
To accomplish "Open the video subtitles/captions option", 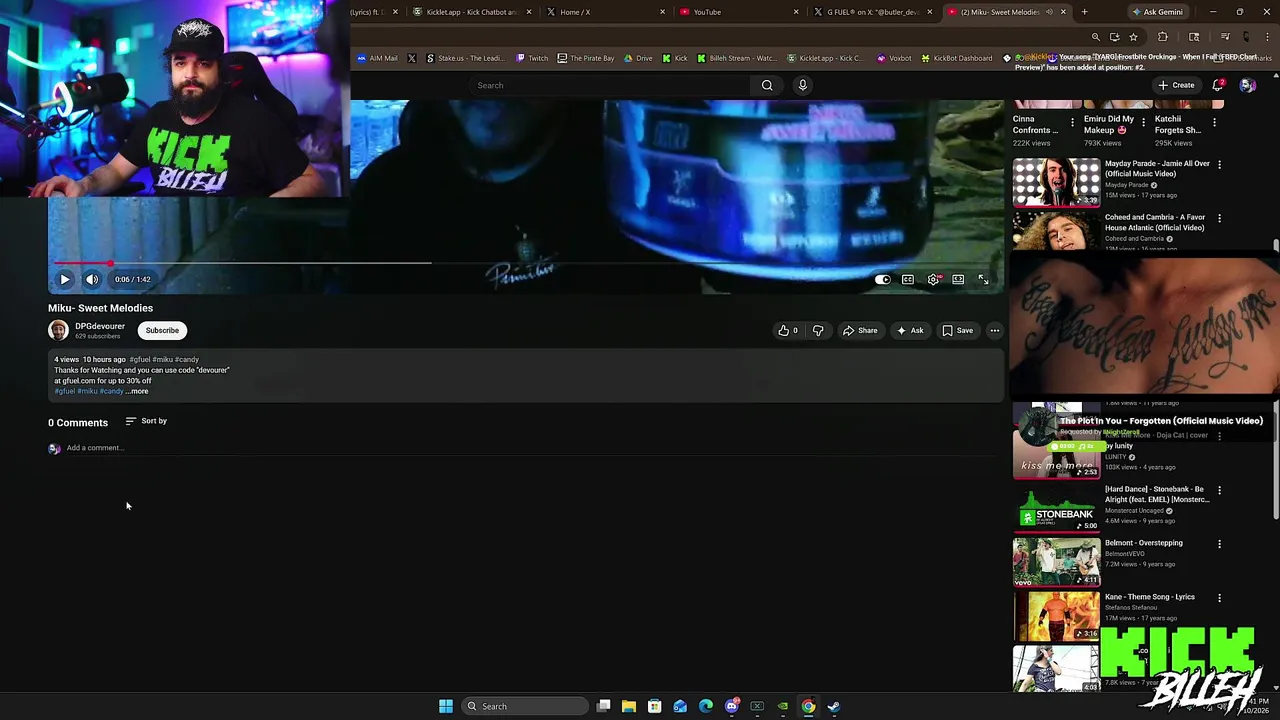I will [908, 280].
